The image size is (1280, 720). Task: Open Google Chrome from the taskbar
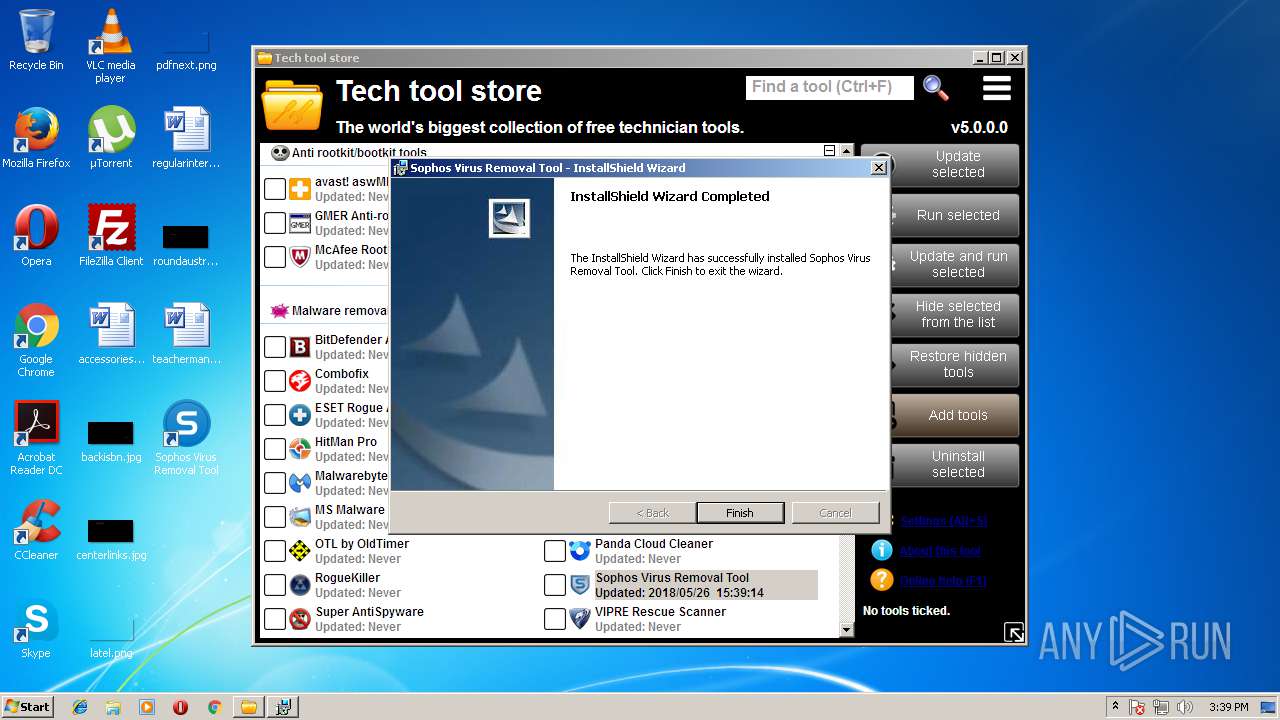tap(213, 707)
